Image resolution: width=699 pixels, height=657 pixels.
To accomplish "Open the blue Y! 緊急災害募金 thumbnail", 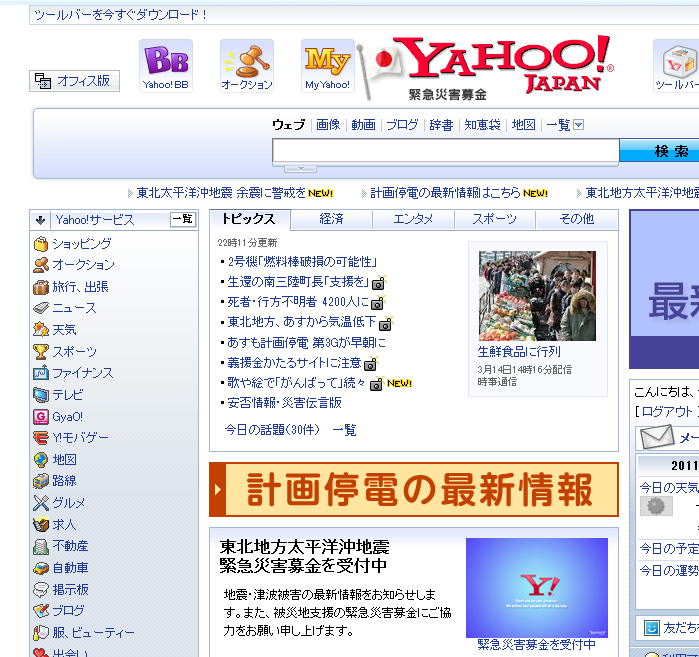I will pos(537,588).
